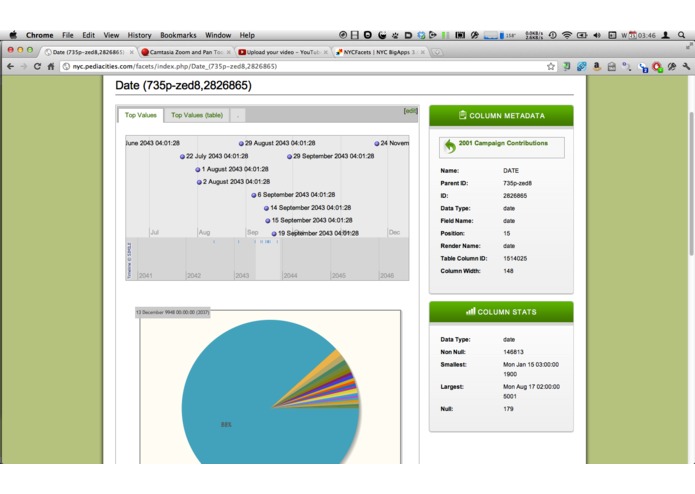This screenshot has height=494, width=695.
Task: Click the Wi-Fi status icon
Action: tap(566, 35)
